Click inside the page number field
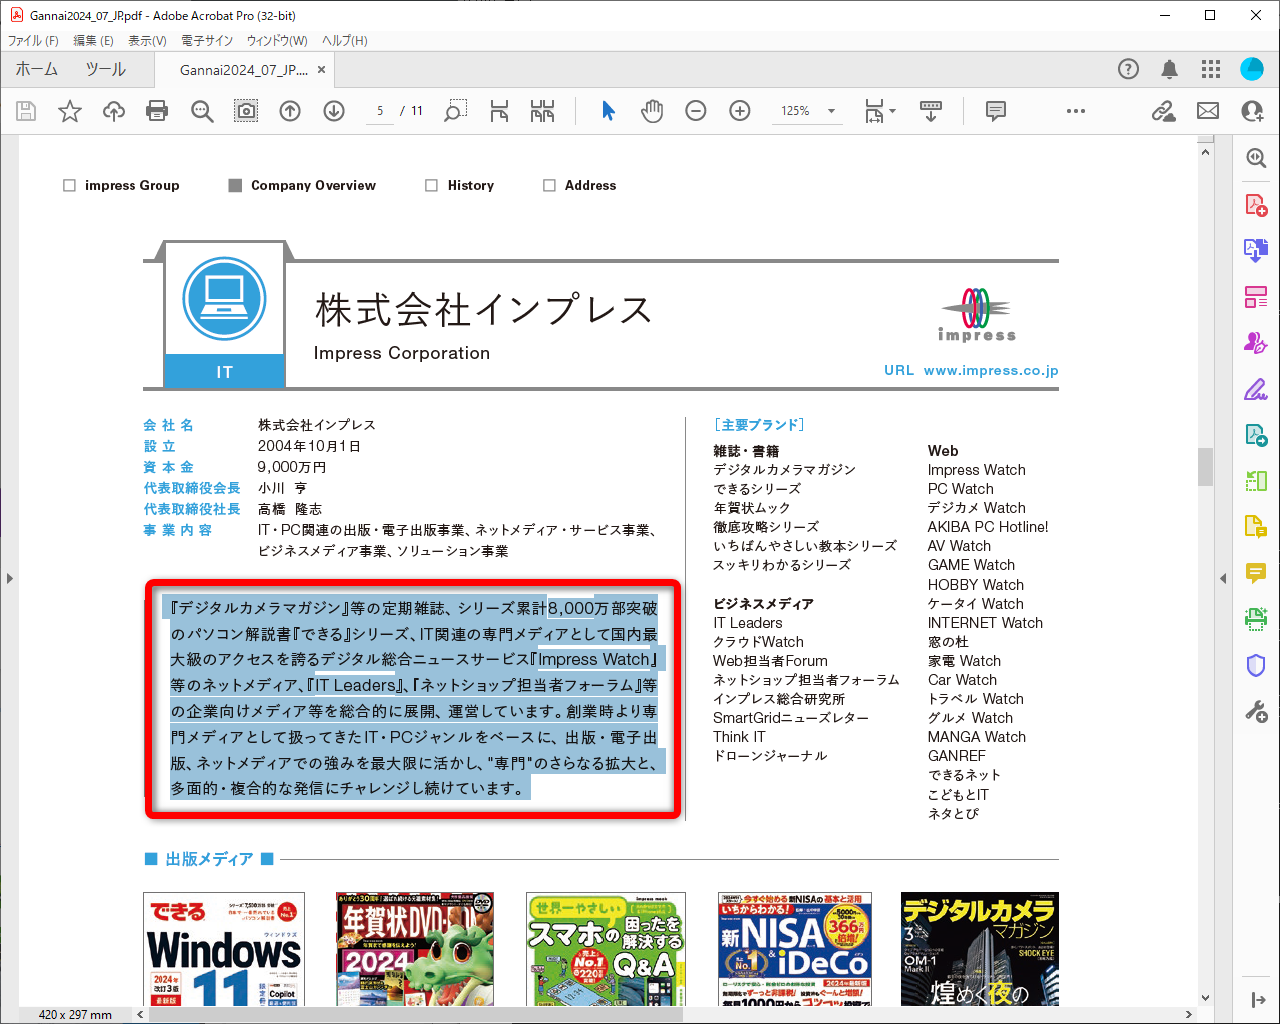The image size is (1280, 1024). click(x=381, y=111)
